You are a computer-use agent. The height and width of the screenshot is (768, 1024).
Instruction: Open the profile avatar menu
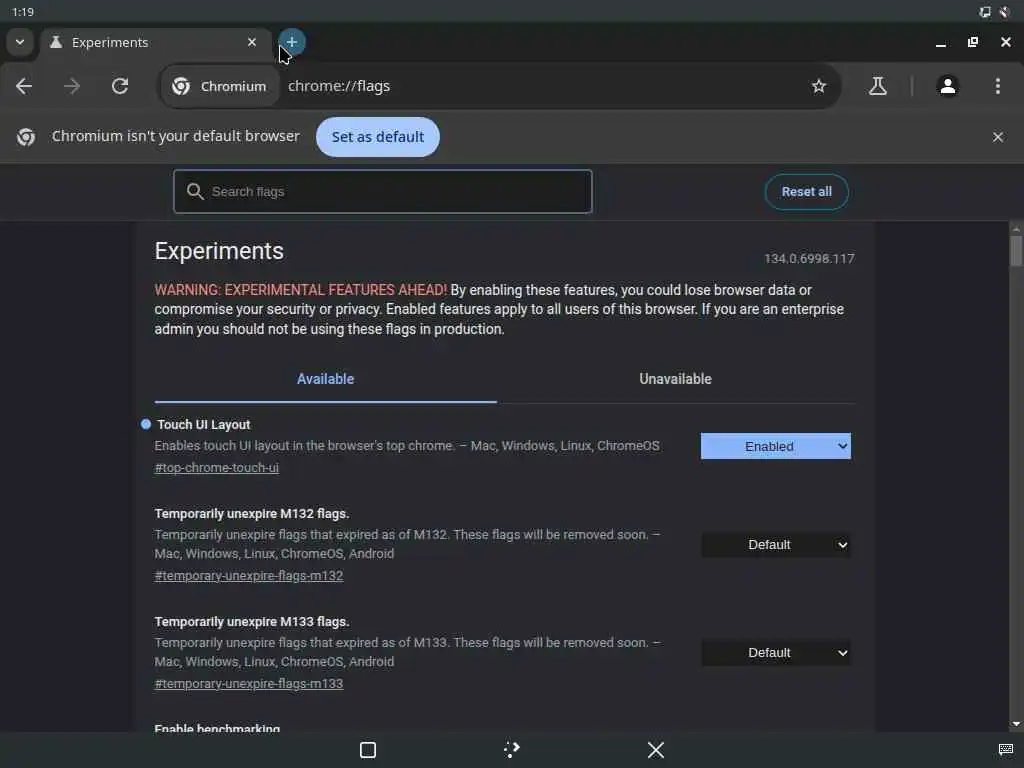[948, 86]
